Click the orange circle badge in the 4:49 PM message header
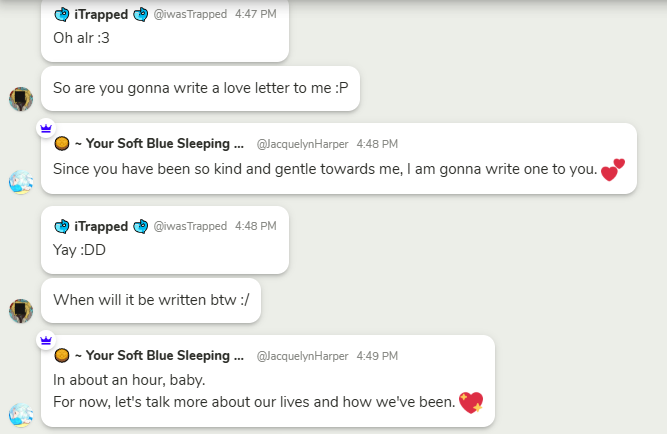Viewport: 667px width, 434px height. 61,355
